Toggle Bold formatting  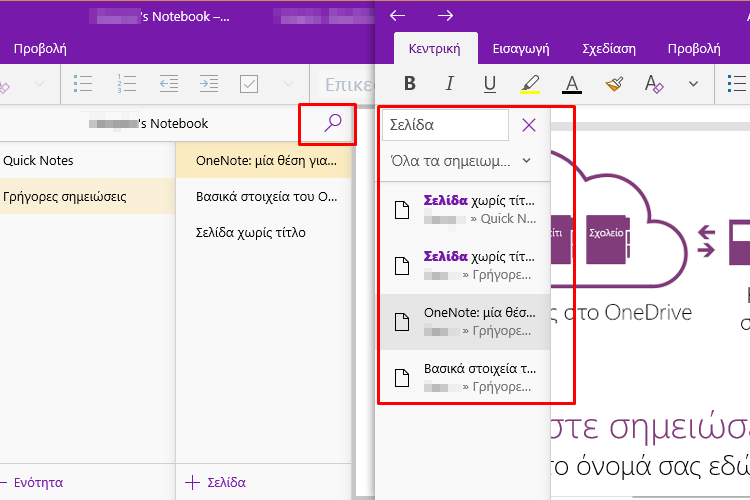click(x=409, y=84)
